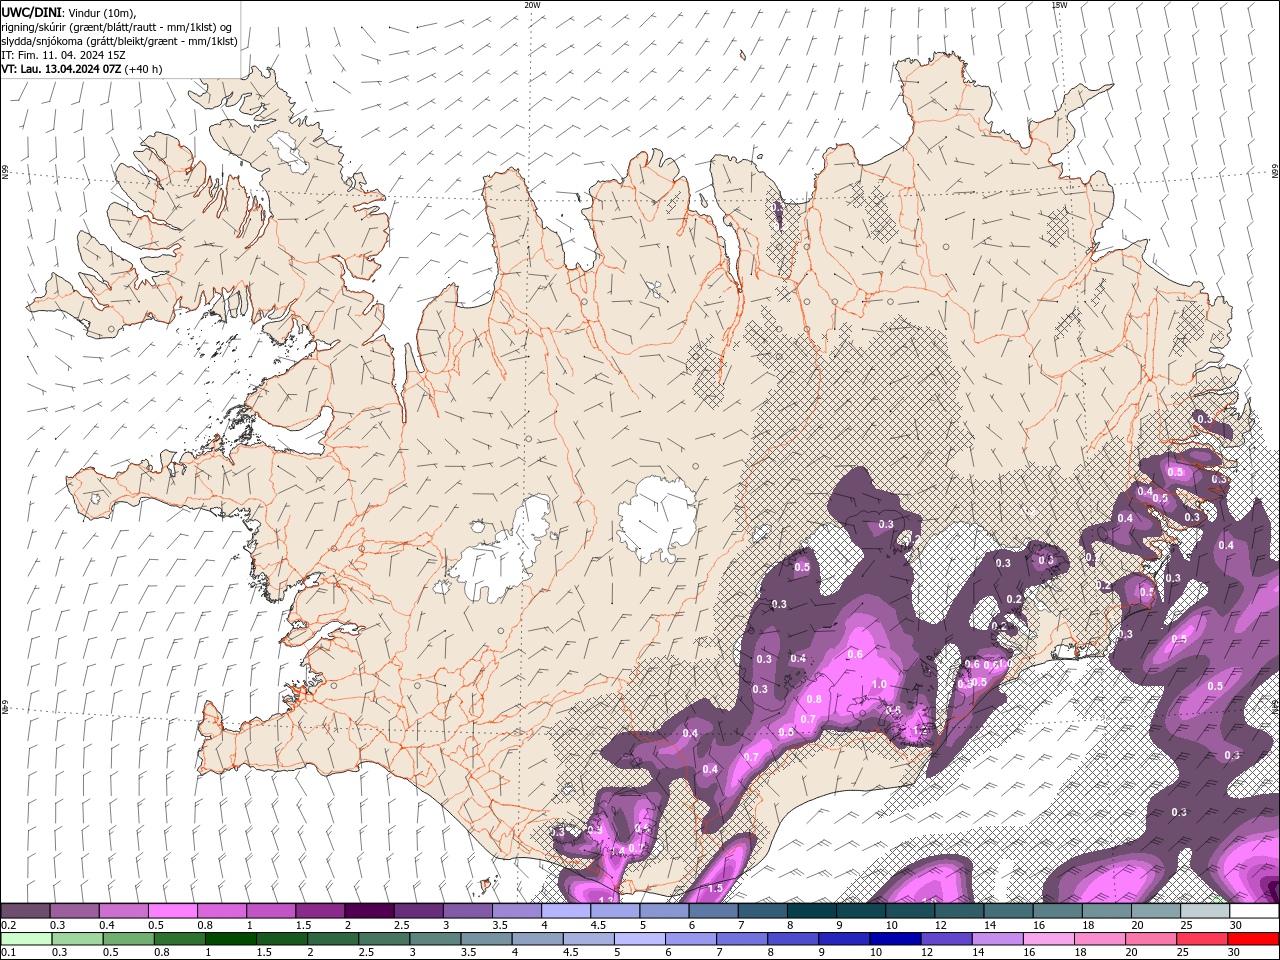Select the upper legend swatch starting at 0.3
Viewport: 1280px width, 960px height.
(x=74, y=911)
